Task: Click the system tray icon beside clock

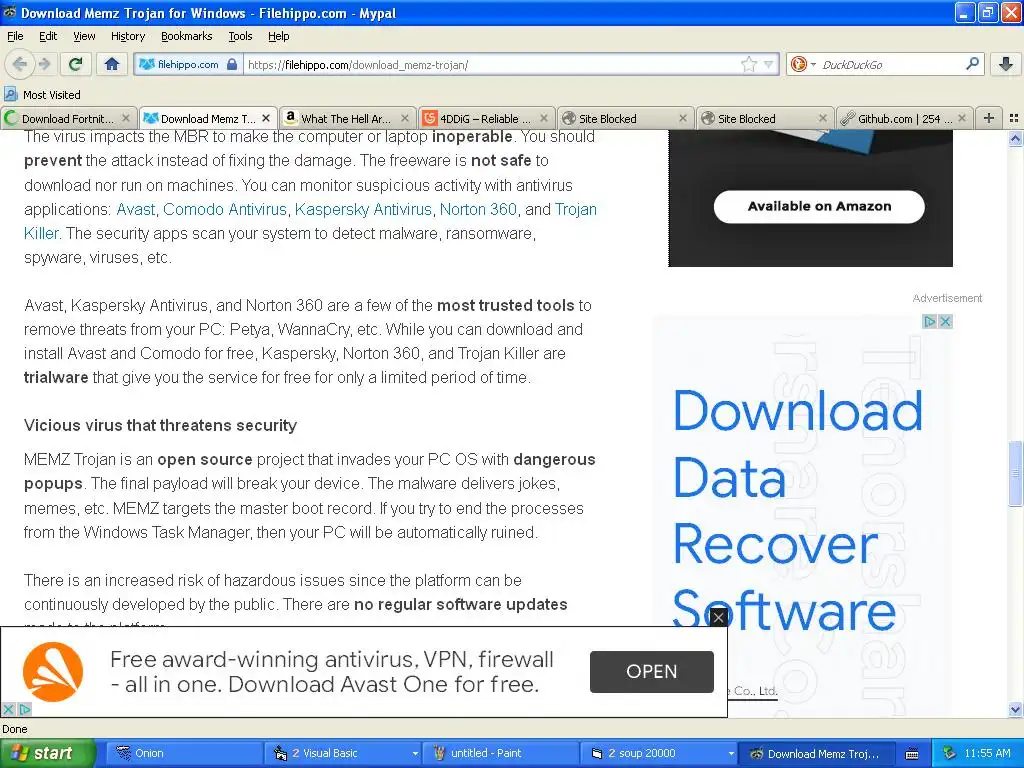Action: pyautogui.click(x=950, y=754)
